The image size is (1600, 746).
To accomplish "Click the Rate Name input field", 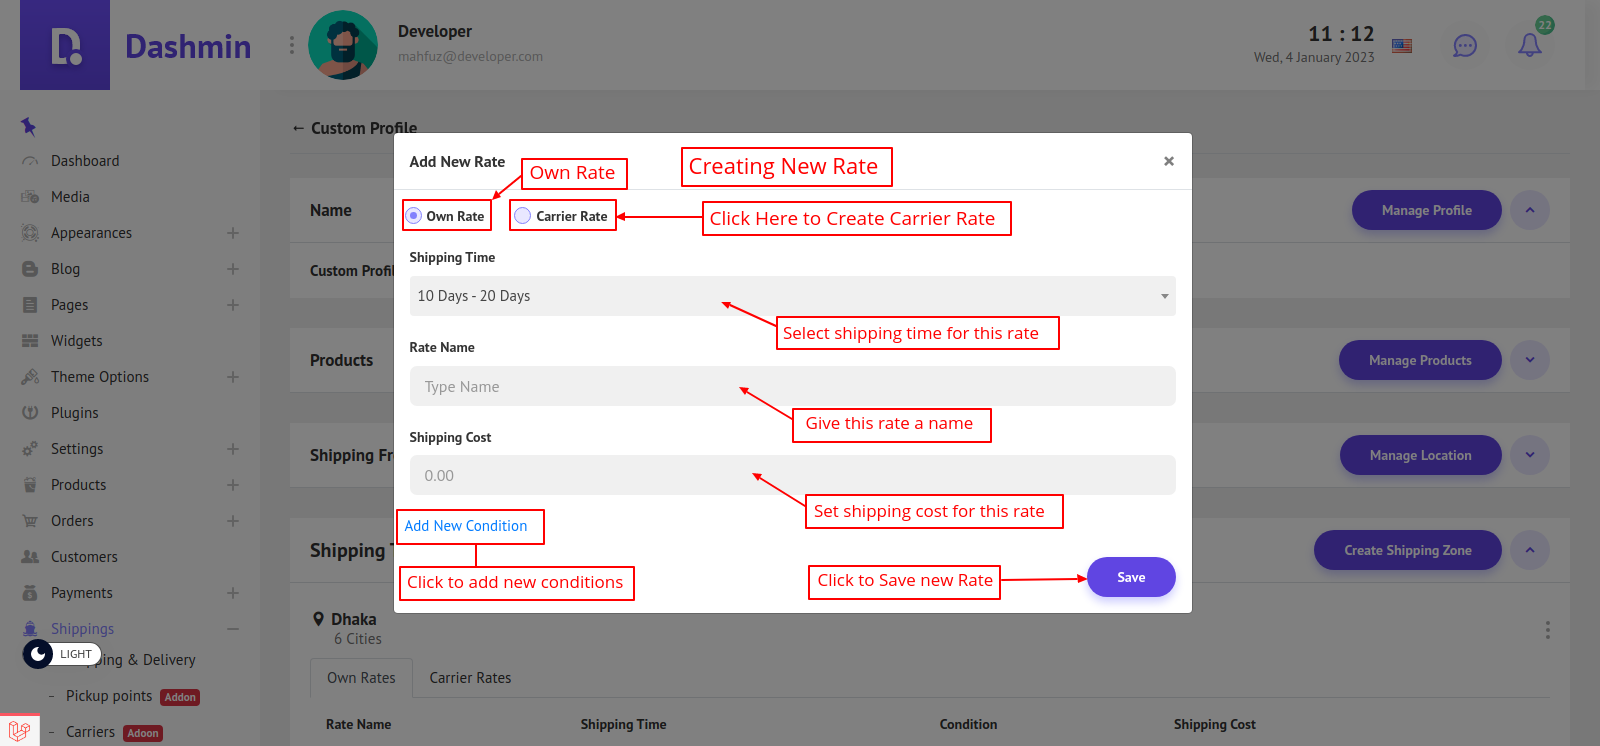I will pos(791,386).
